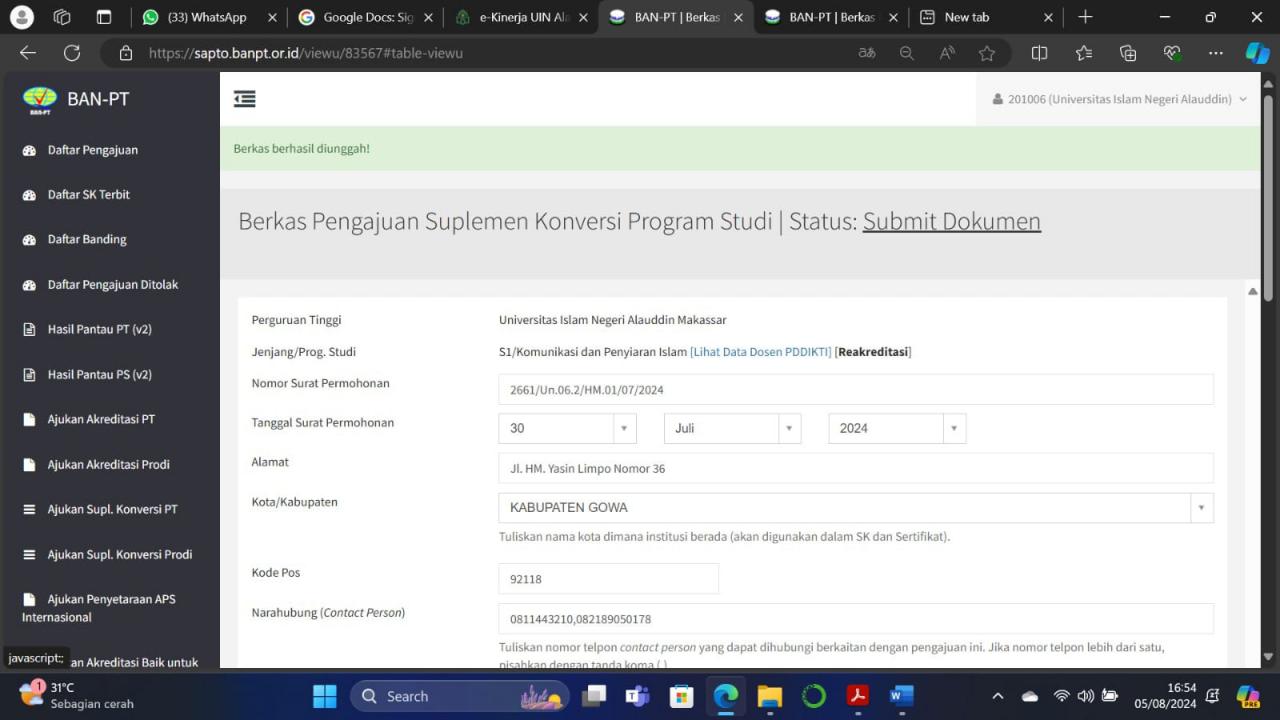Open Copilot from the browser toolbar
The width and height of the screenshot is (1280, 720).
pyautogui.click(x=1257, y=53)
